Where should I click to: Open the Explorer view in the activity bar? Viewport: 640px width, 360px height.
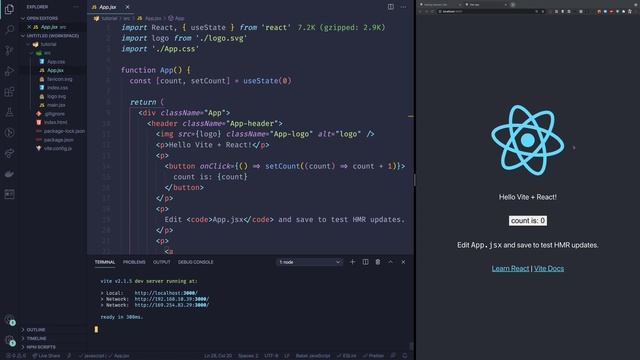click(x=9, y=9)
